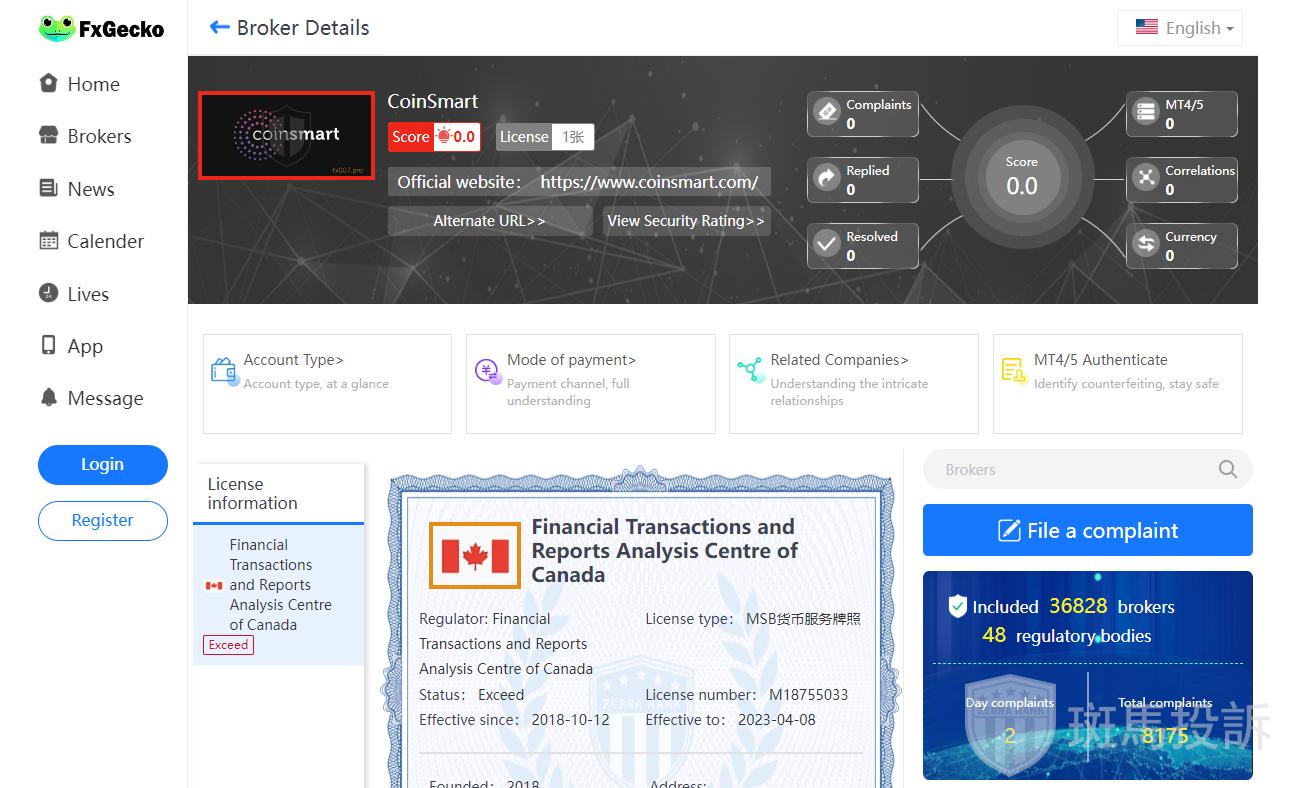Viewport: 1290px width, 788px height.
Task: Open the English language dropdown
Action: pyautogui.click(x=1180, y=28)
